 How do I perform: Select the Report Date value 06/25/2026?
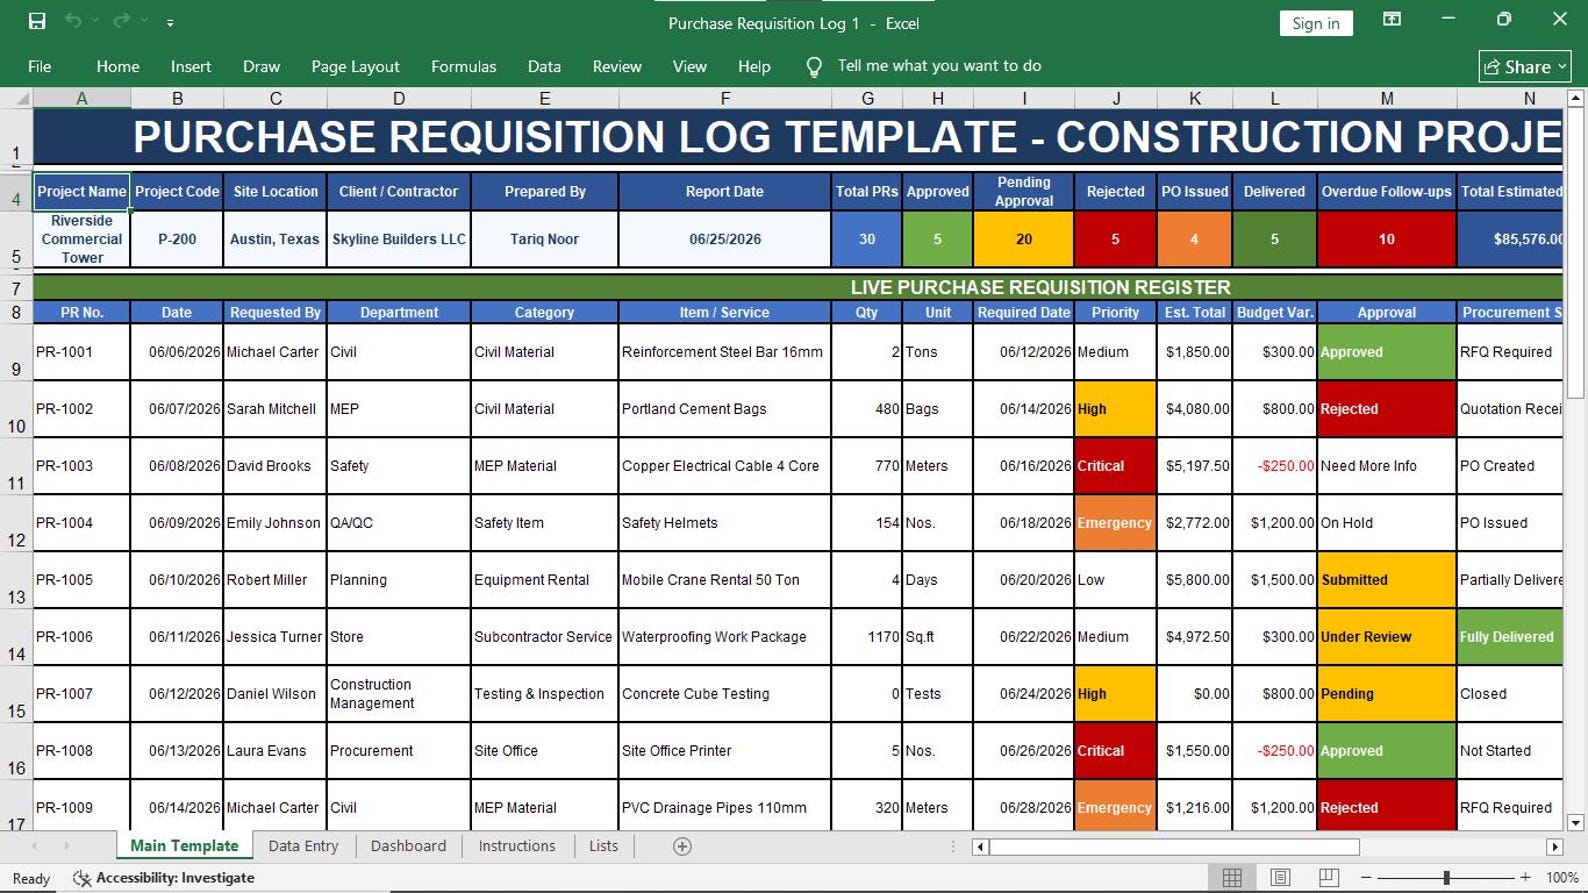(x=725, y=239)
